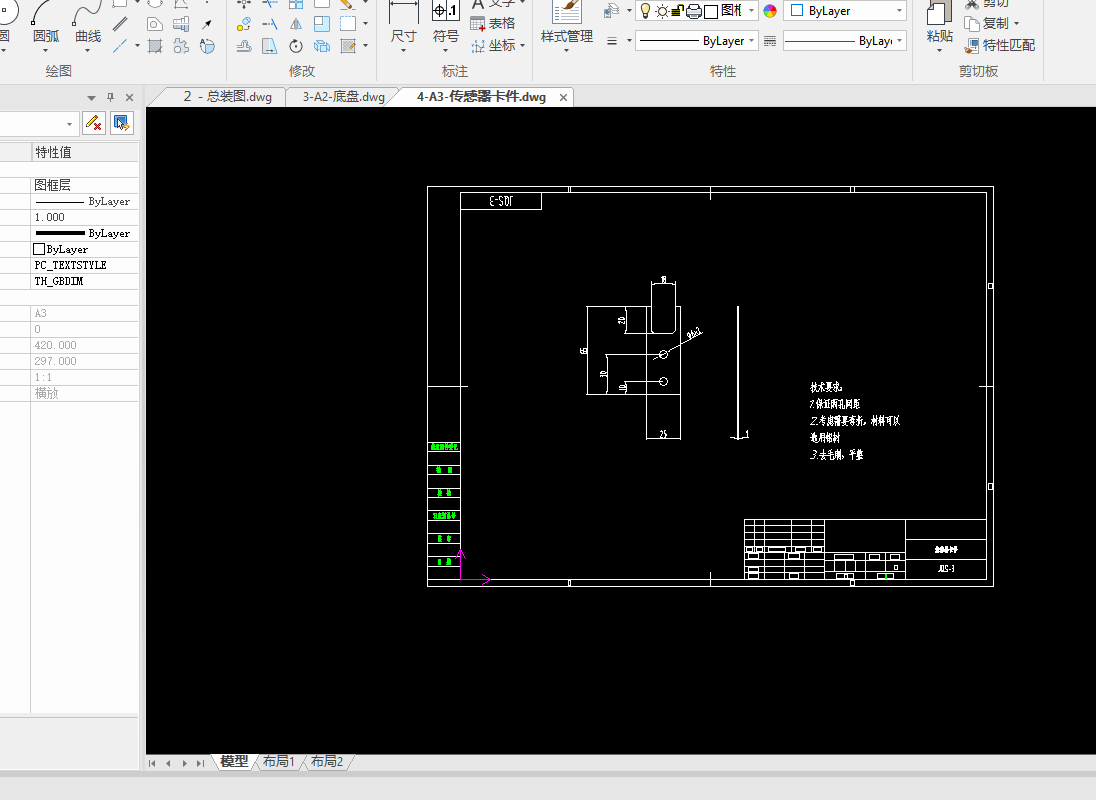The image size is (1096, 800).
Task: Open the color ByLayer dropdown
Action: click(899, 10)
